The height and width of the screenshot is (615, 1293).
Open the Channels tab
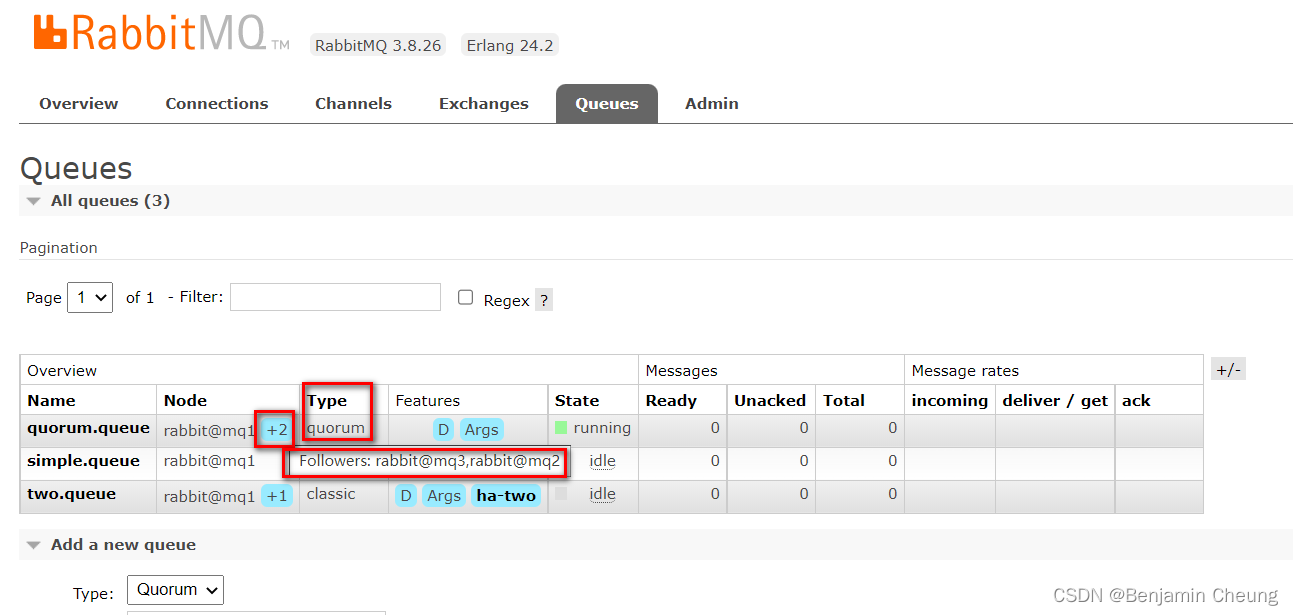(x=353, y=103)
